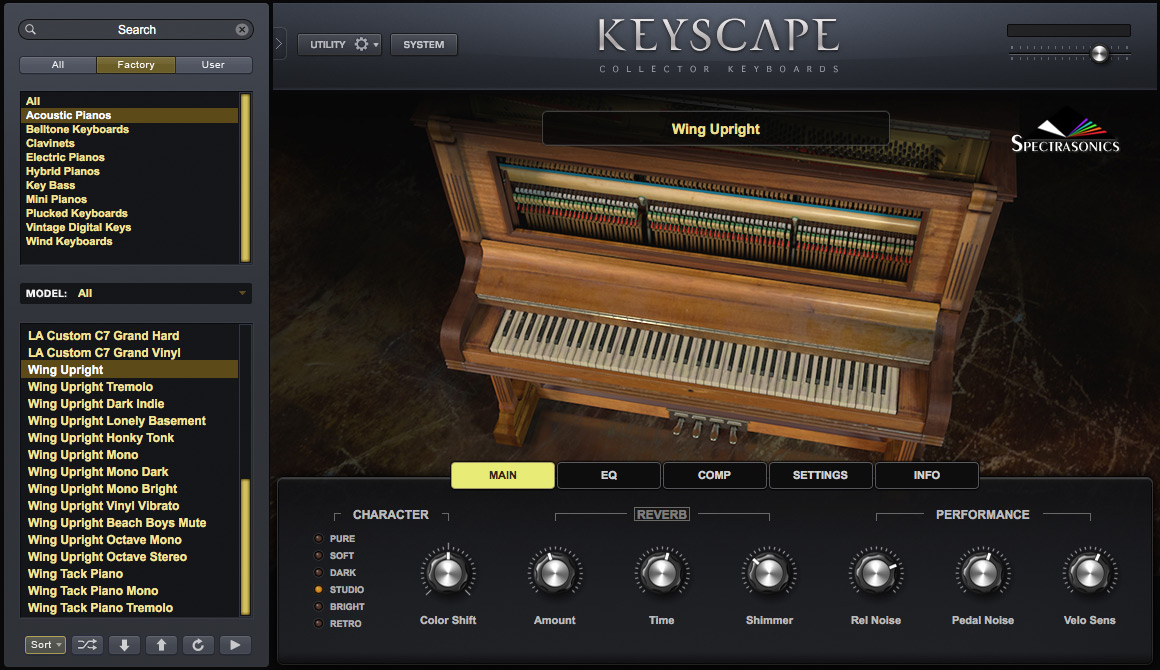Click the category list scrollbar
Screen dimensions: 1160x670
(x=246, y=177)
